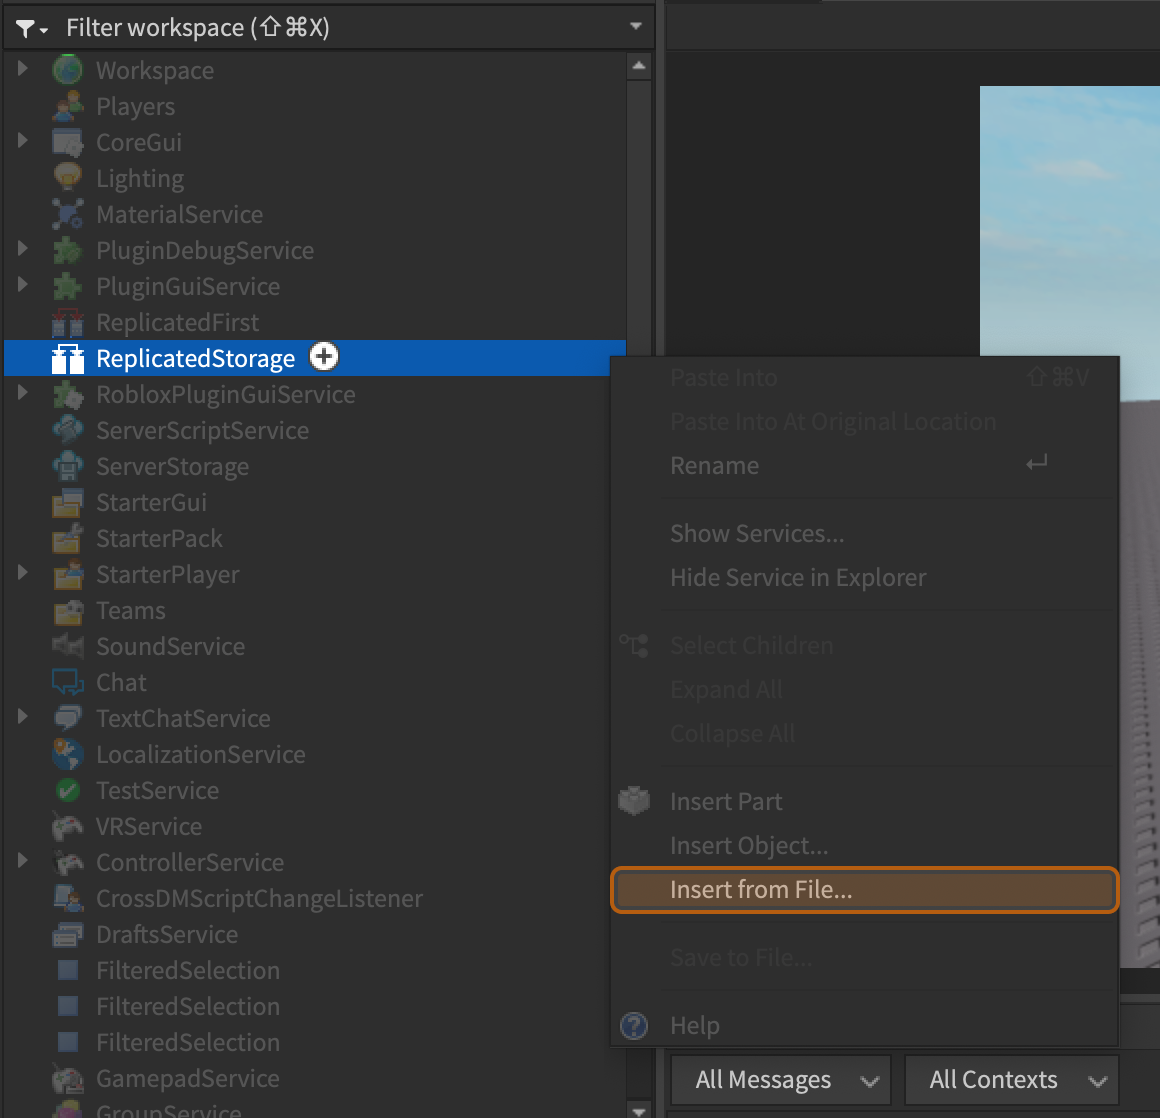Open the All Contexts dropdown
The image size is (1160, 1118).
(x=1010, y=1080)
